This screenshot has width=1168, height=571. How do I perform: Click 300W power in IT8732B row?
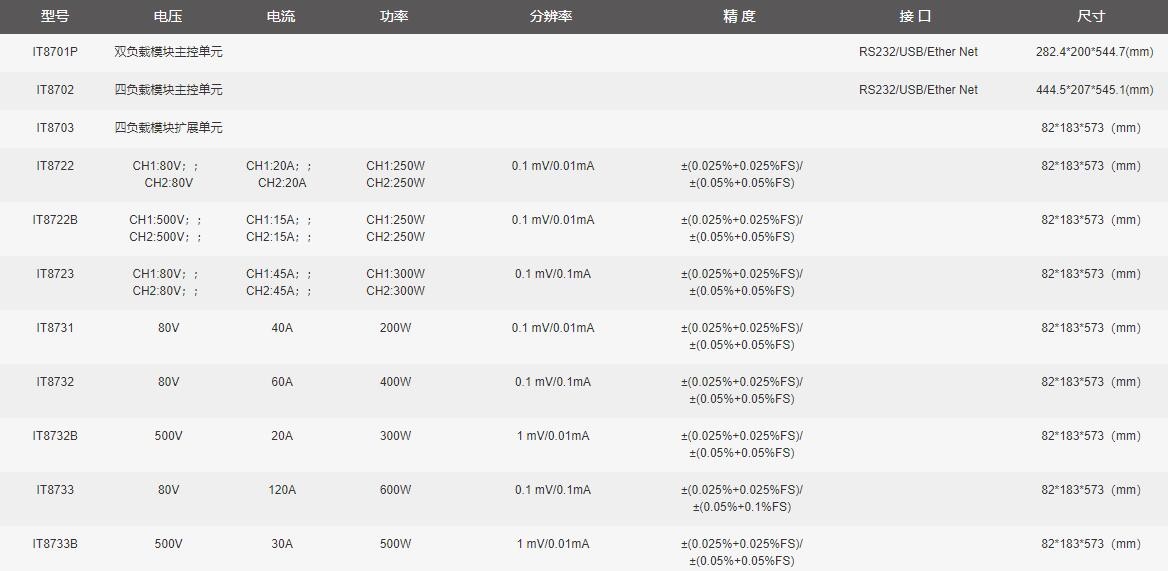[x=396, y=436]
